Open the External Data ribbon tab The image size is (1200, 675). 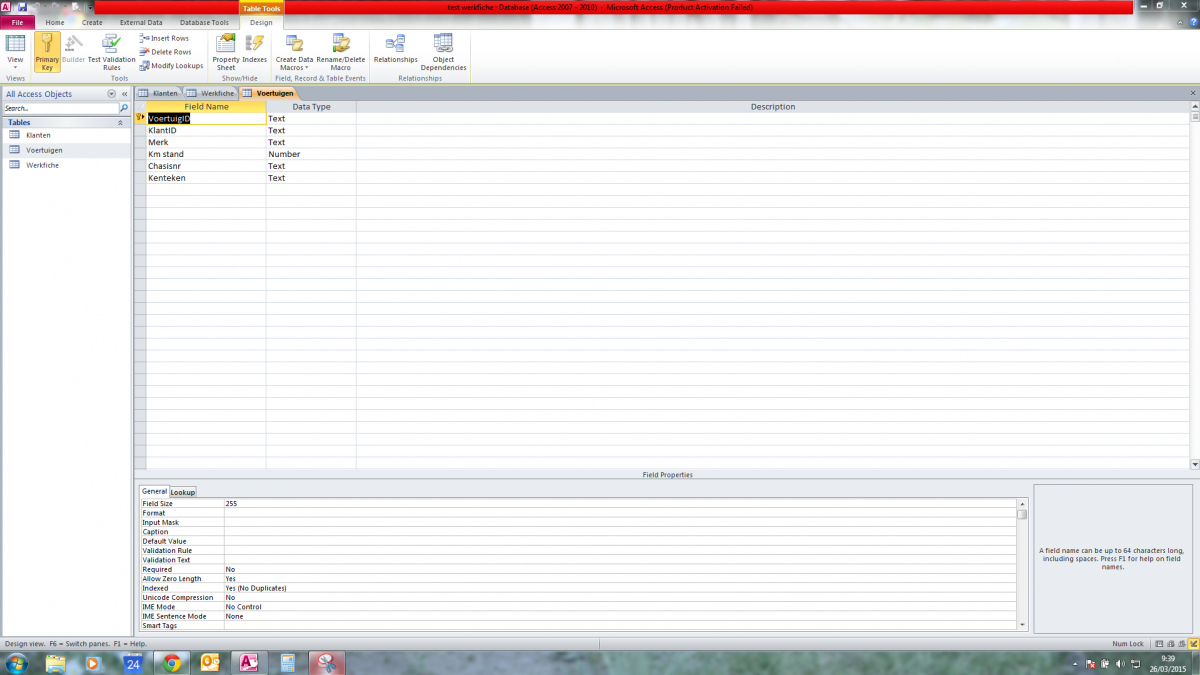[x=140, y=22]
